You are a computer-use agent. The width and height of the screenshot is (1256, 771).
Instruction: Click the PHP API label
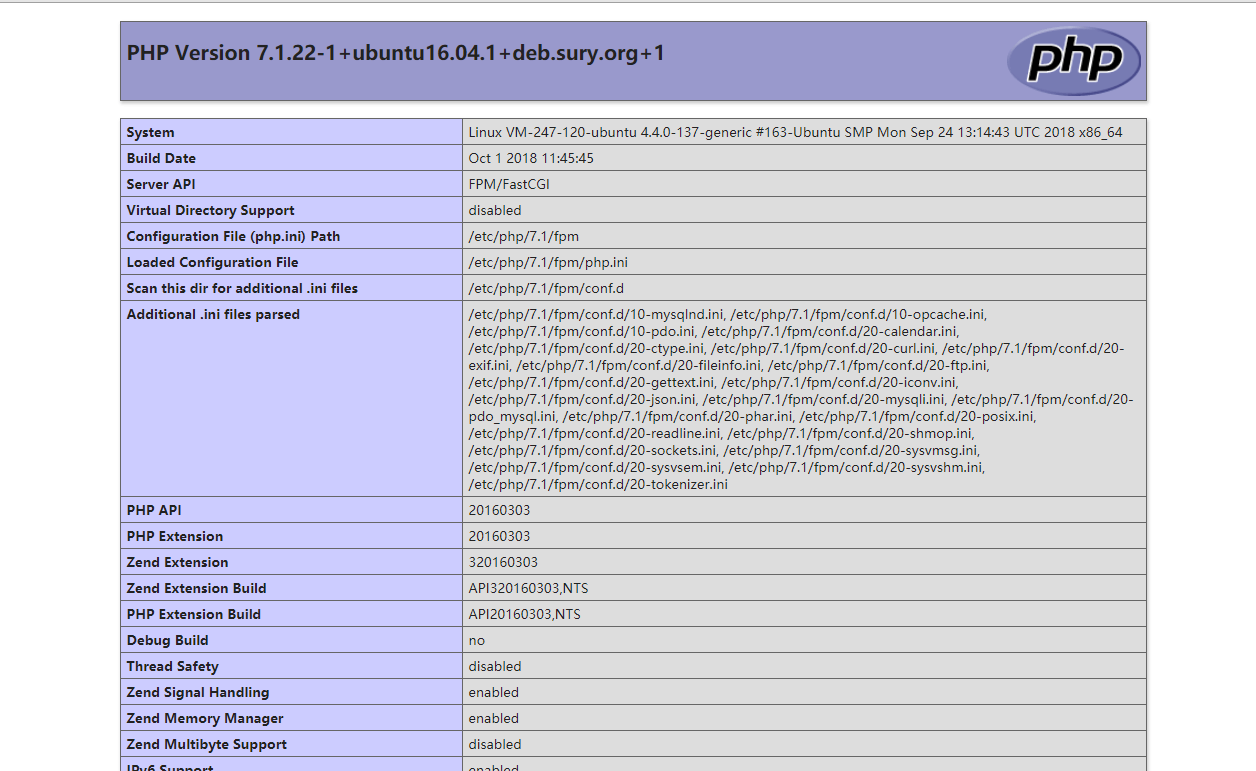pos(153,510)
